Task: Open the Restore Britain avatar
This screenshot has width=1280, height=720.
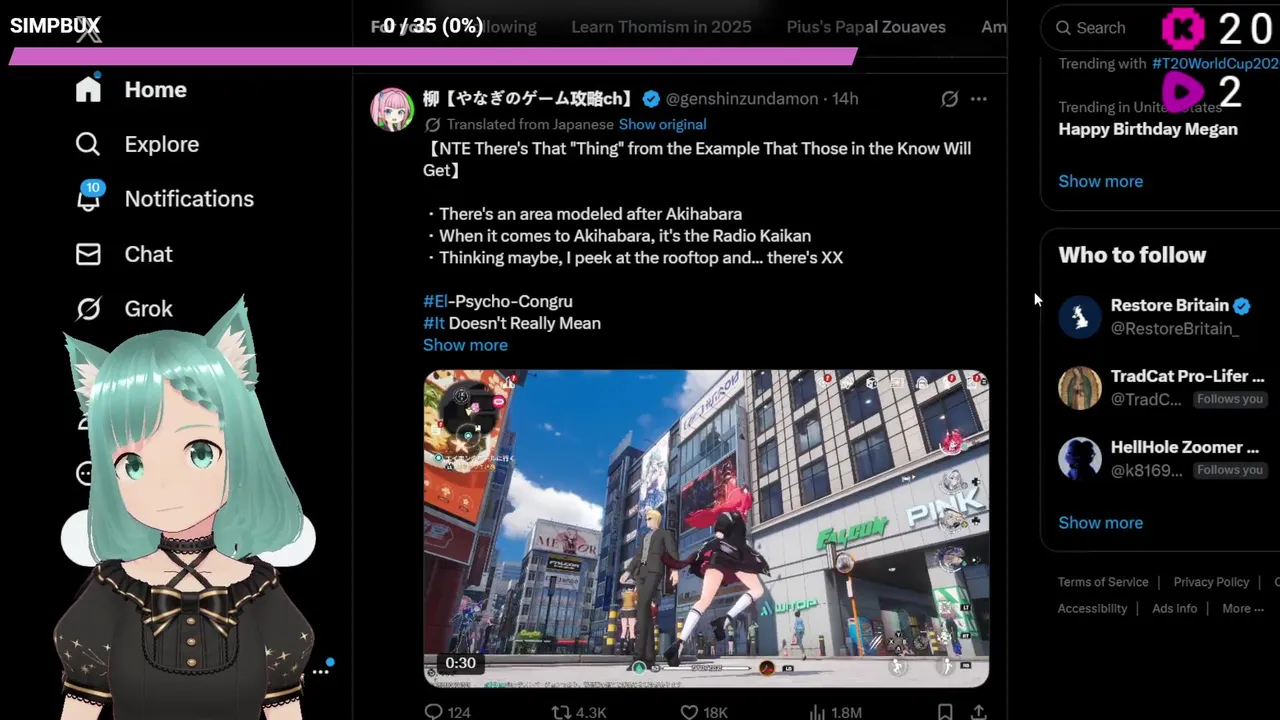Action: [1080, 317]
